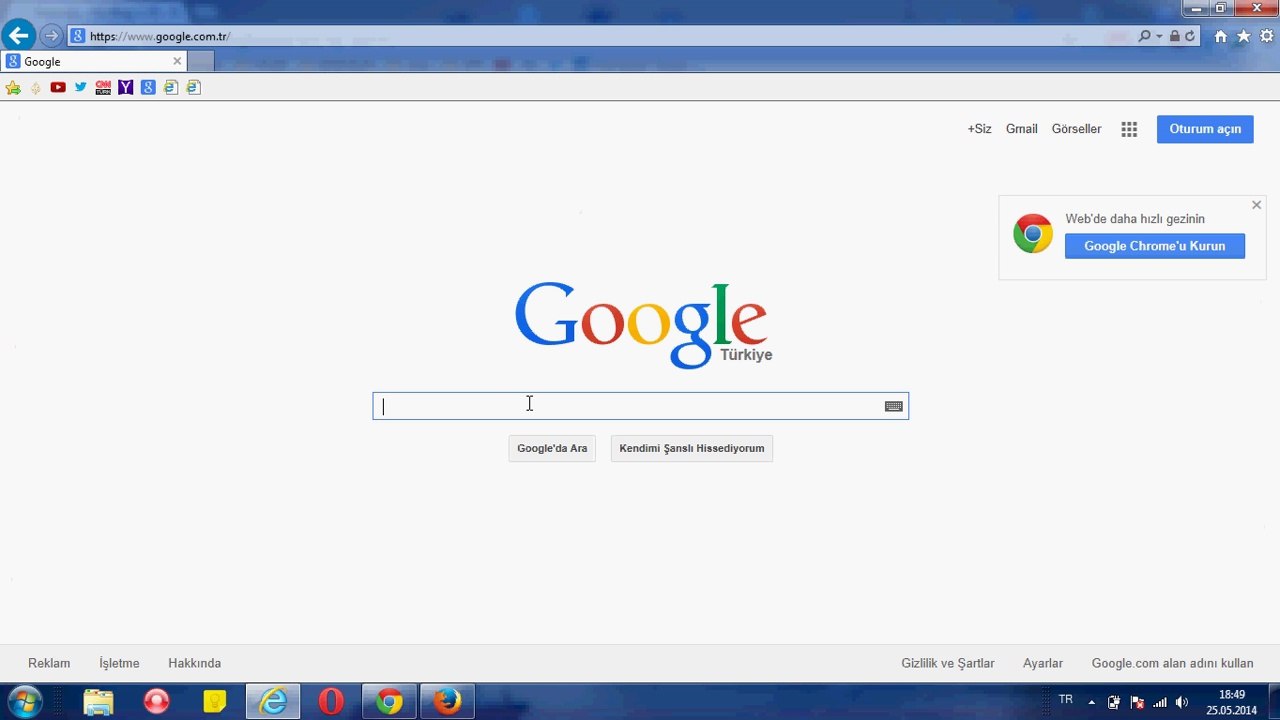Click the +Siz link
1280x720 pixels.
pyautogui.click(x=979, y=129)
